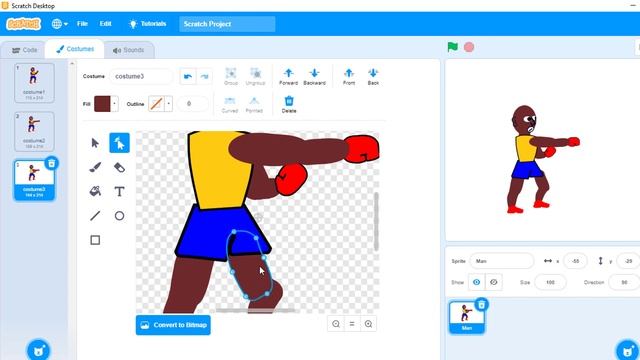Edit the sprite Direction field
The height and width of the screenshot is (360, 640).
[x=624, y=282]
